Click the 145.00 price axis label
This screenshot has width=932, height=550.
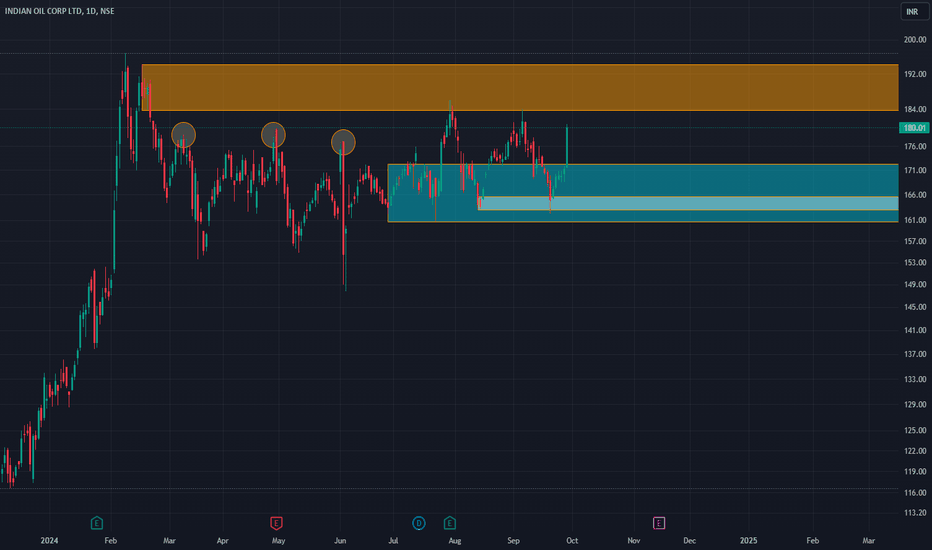[x=915, y=307]
